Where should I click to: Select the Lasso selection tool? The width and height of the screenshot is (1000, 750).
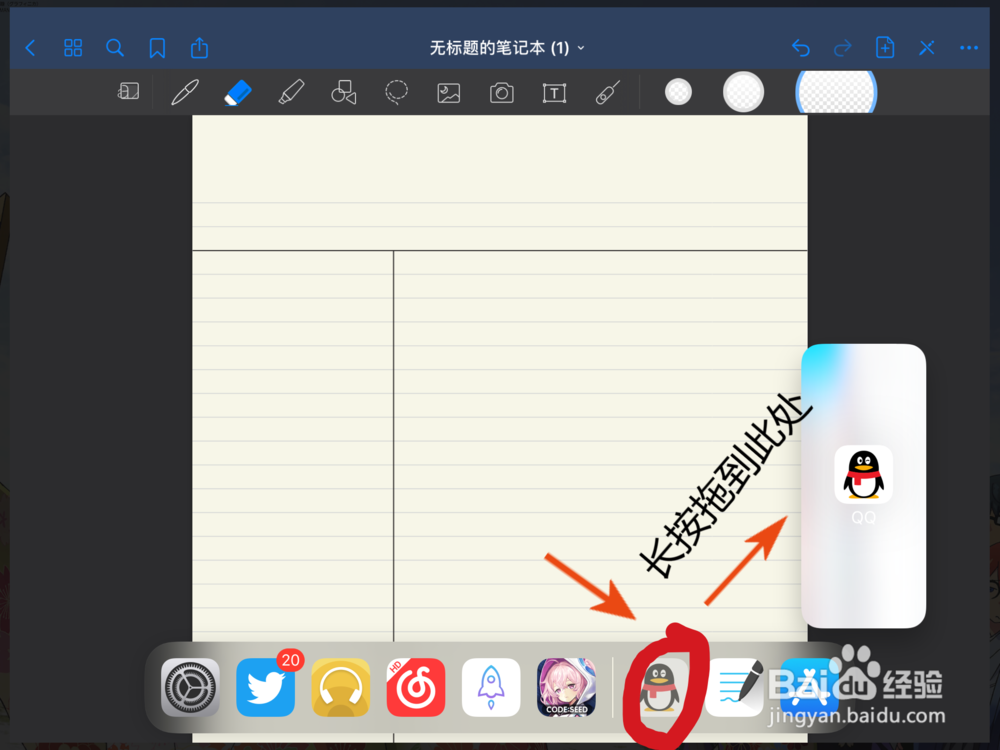click(x=396, y=92)
